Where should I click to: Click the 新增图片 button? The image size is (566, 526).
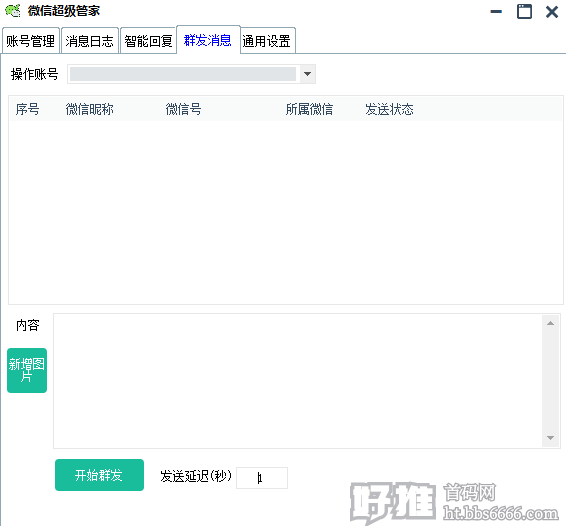click(27, 370)
